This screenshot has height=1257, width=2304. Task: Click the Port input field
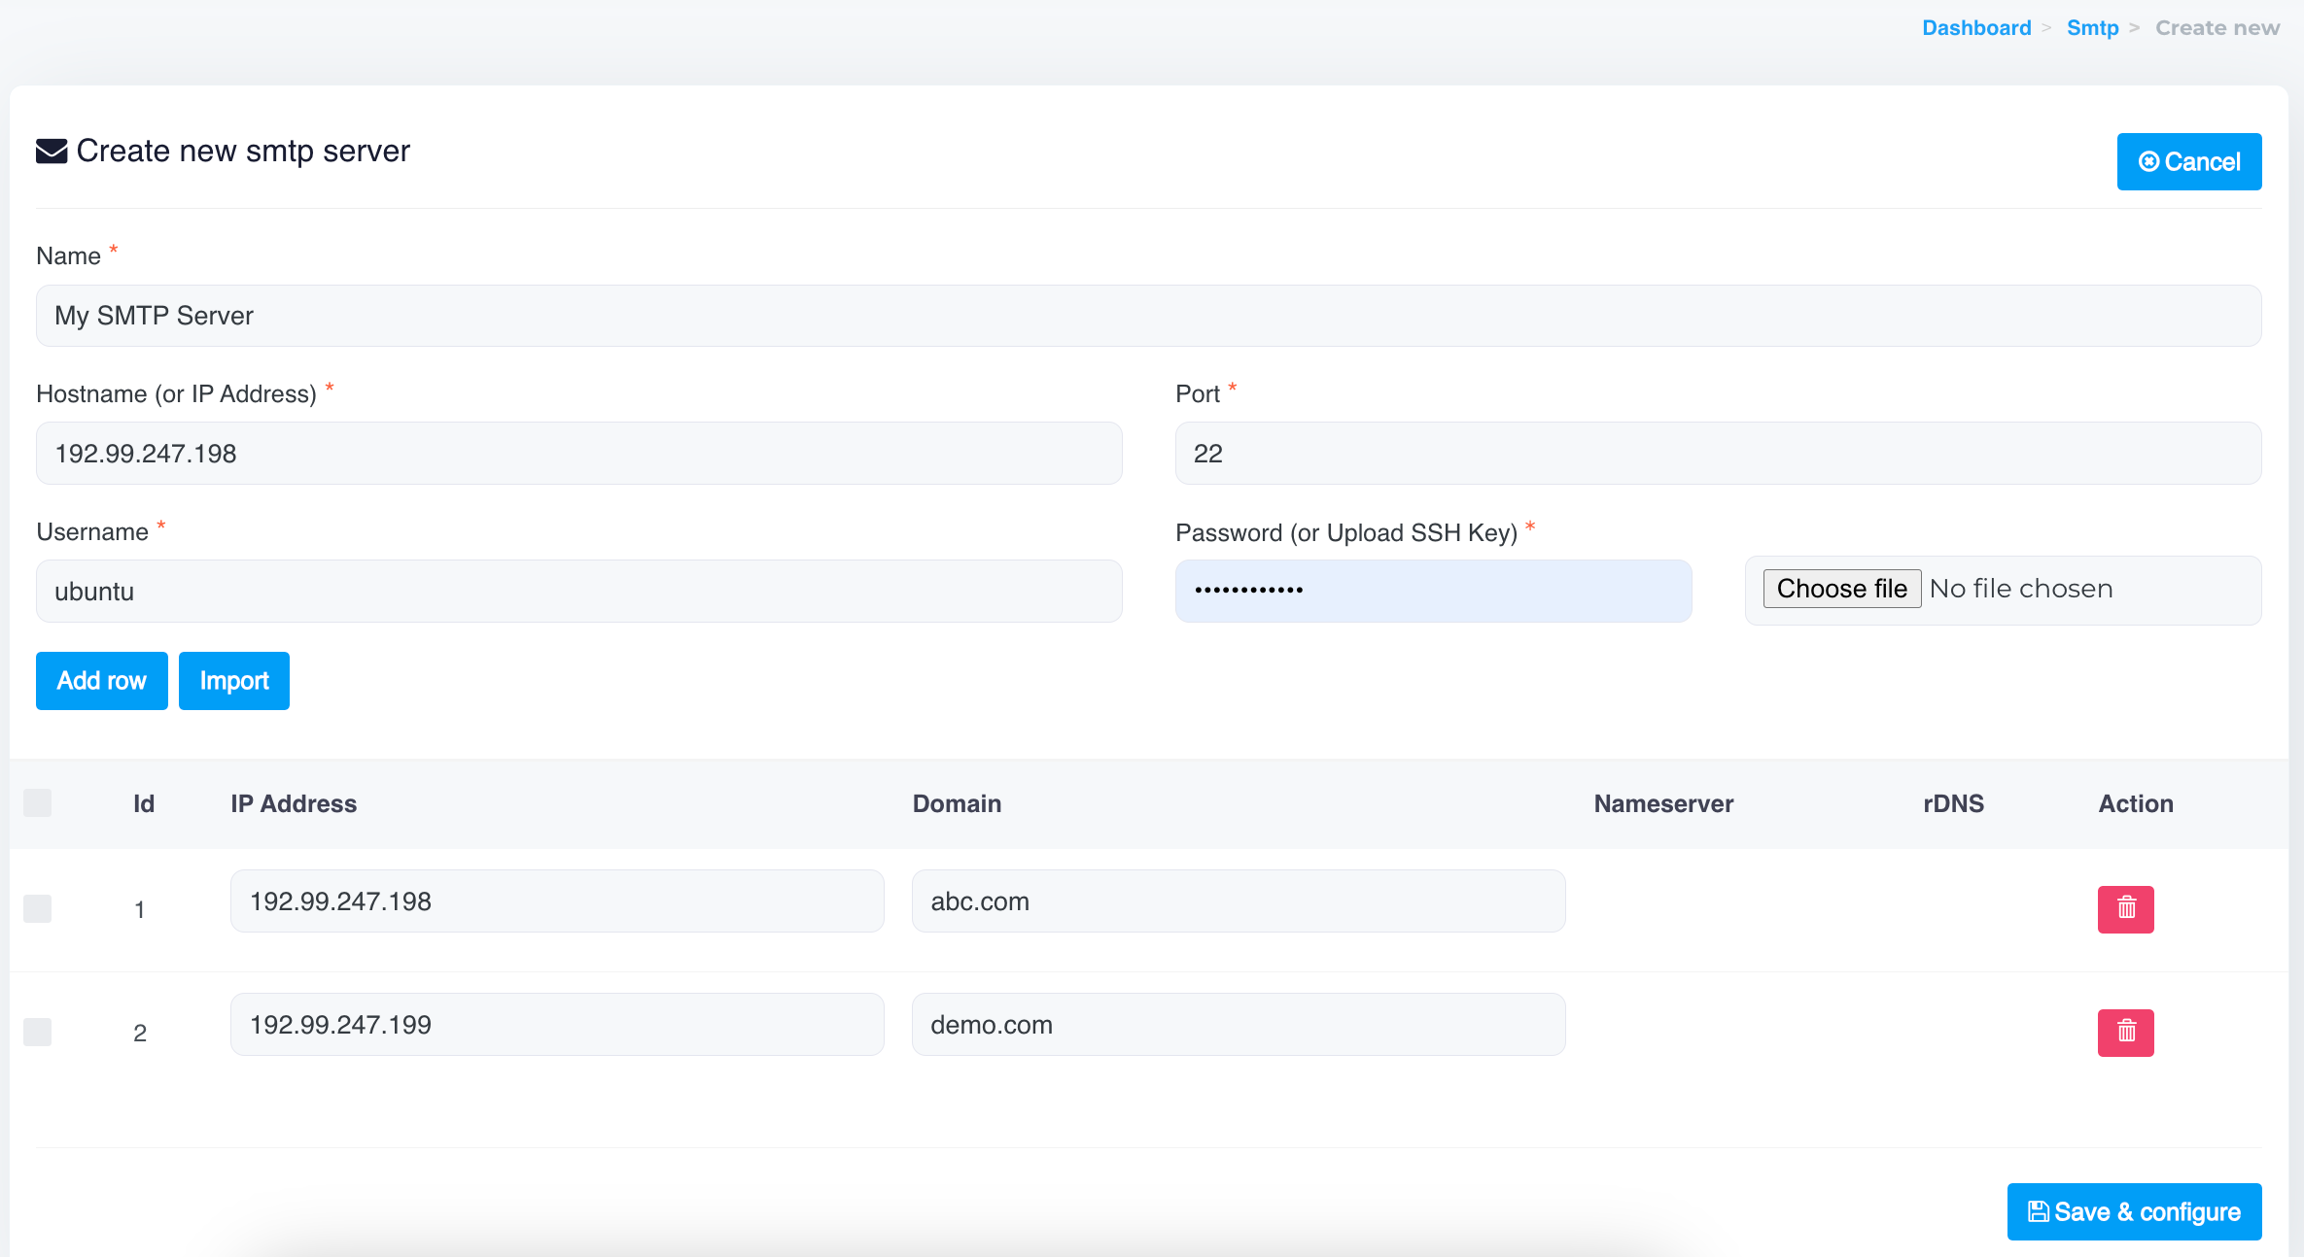click(x=1717, y=453)
